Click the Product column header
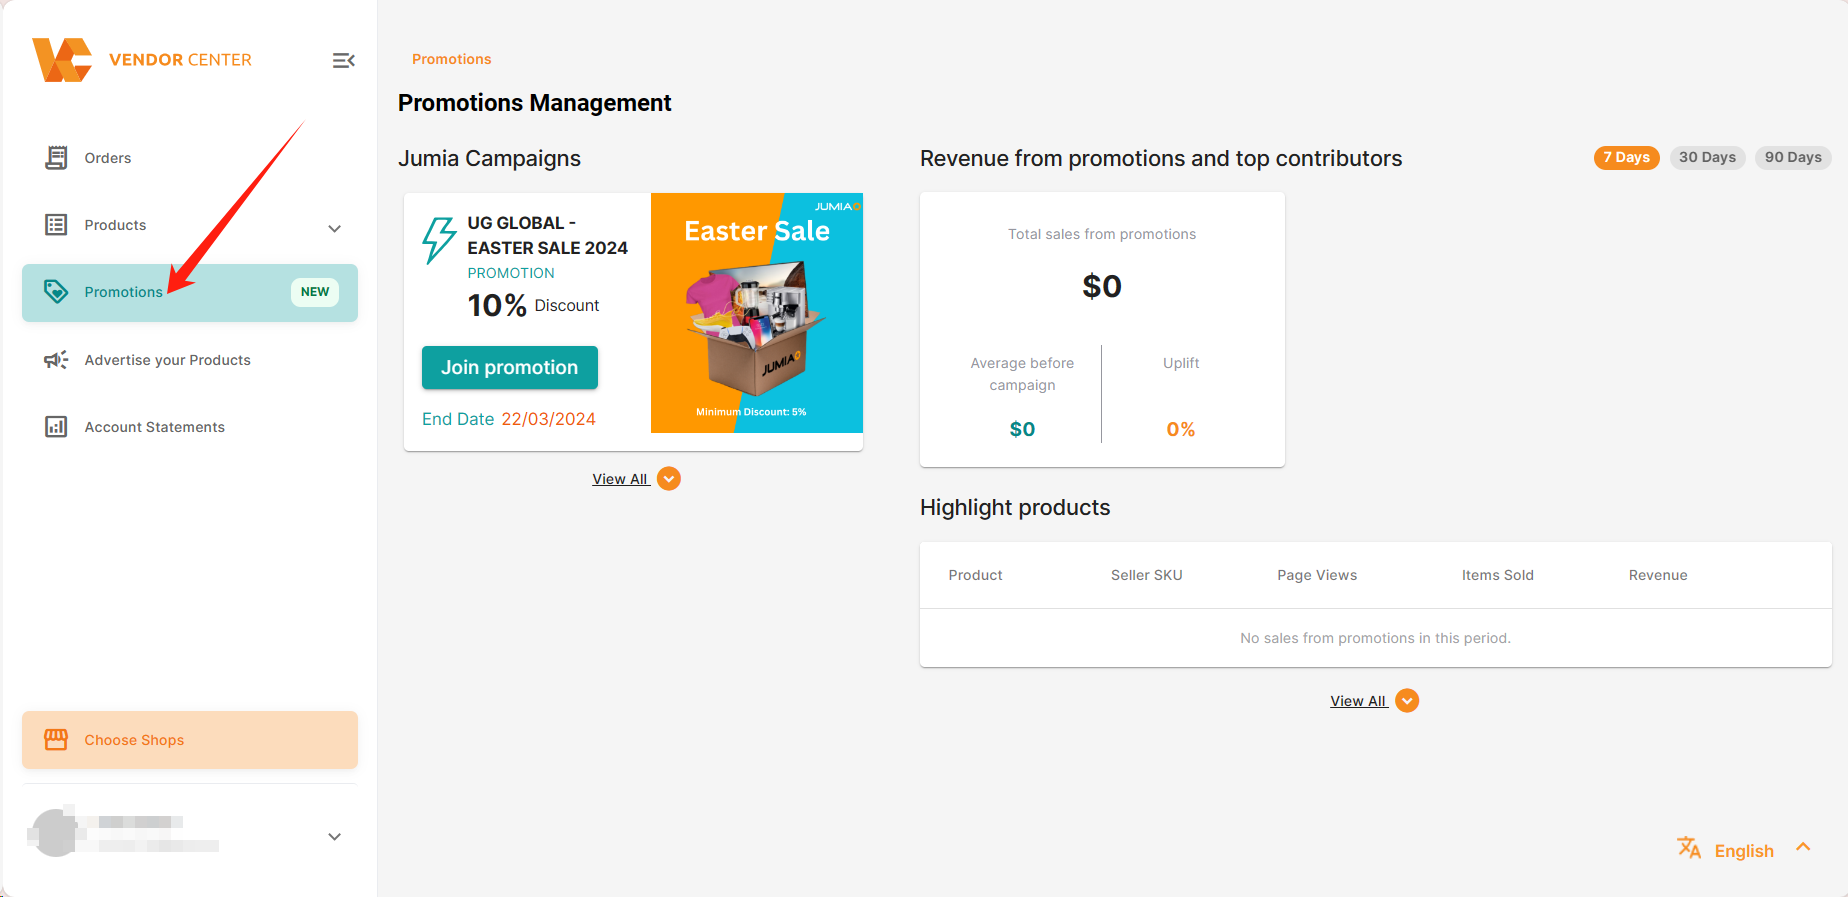 coord(975,575)
